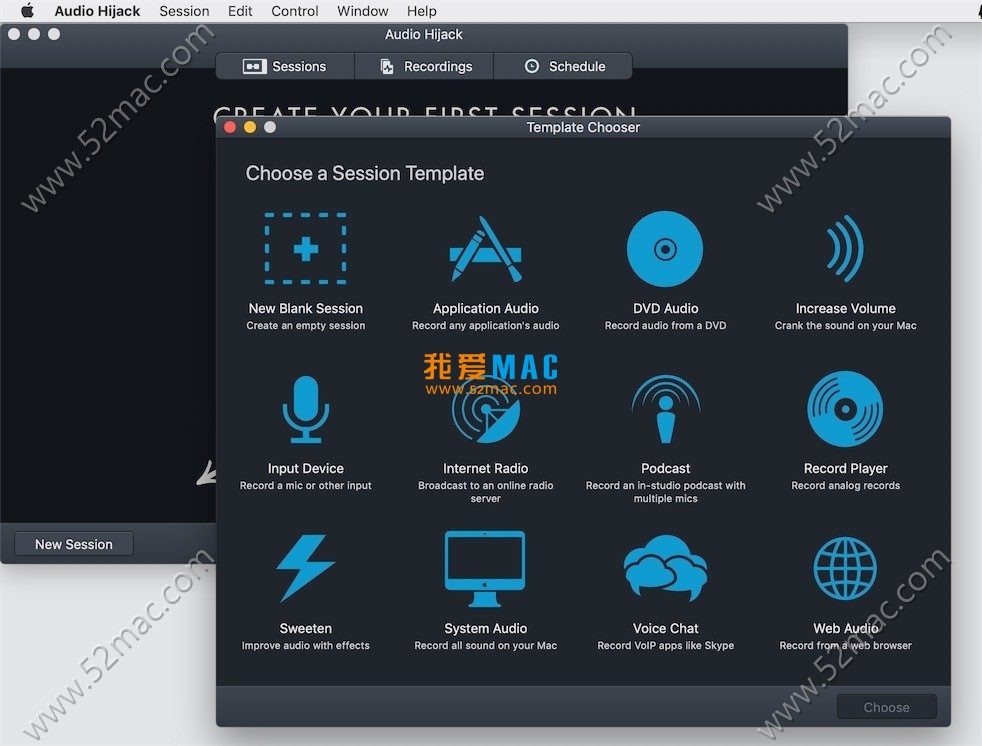Open the Window menu

(363, 11)
